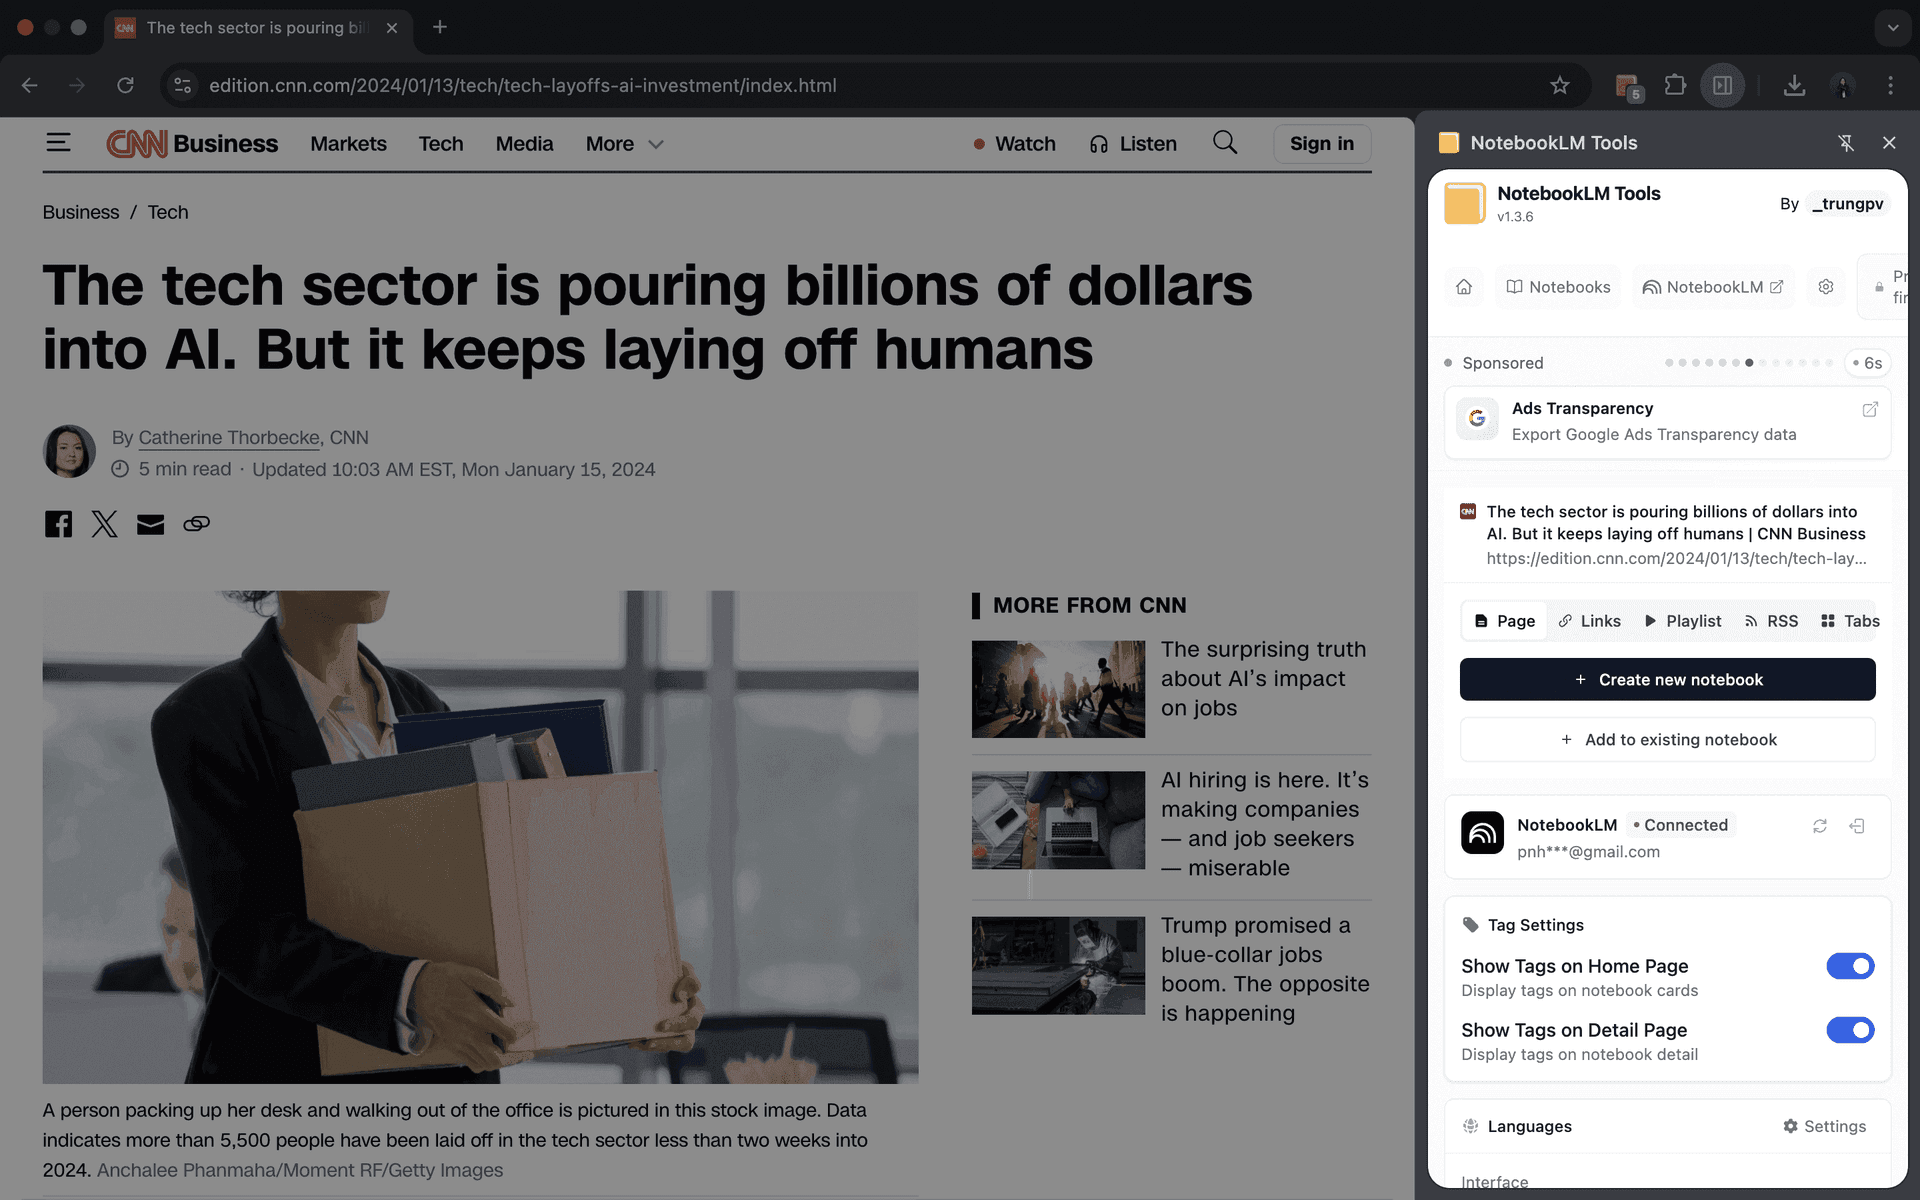The height and width of the screenshot is (1200, 1920).
Task: Share article via Facebook icon
Action: tap(58, 524)
